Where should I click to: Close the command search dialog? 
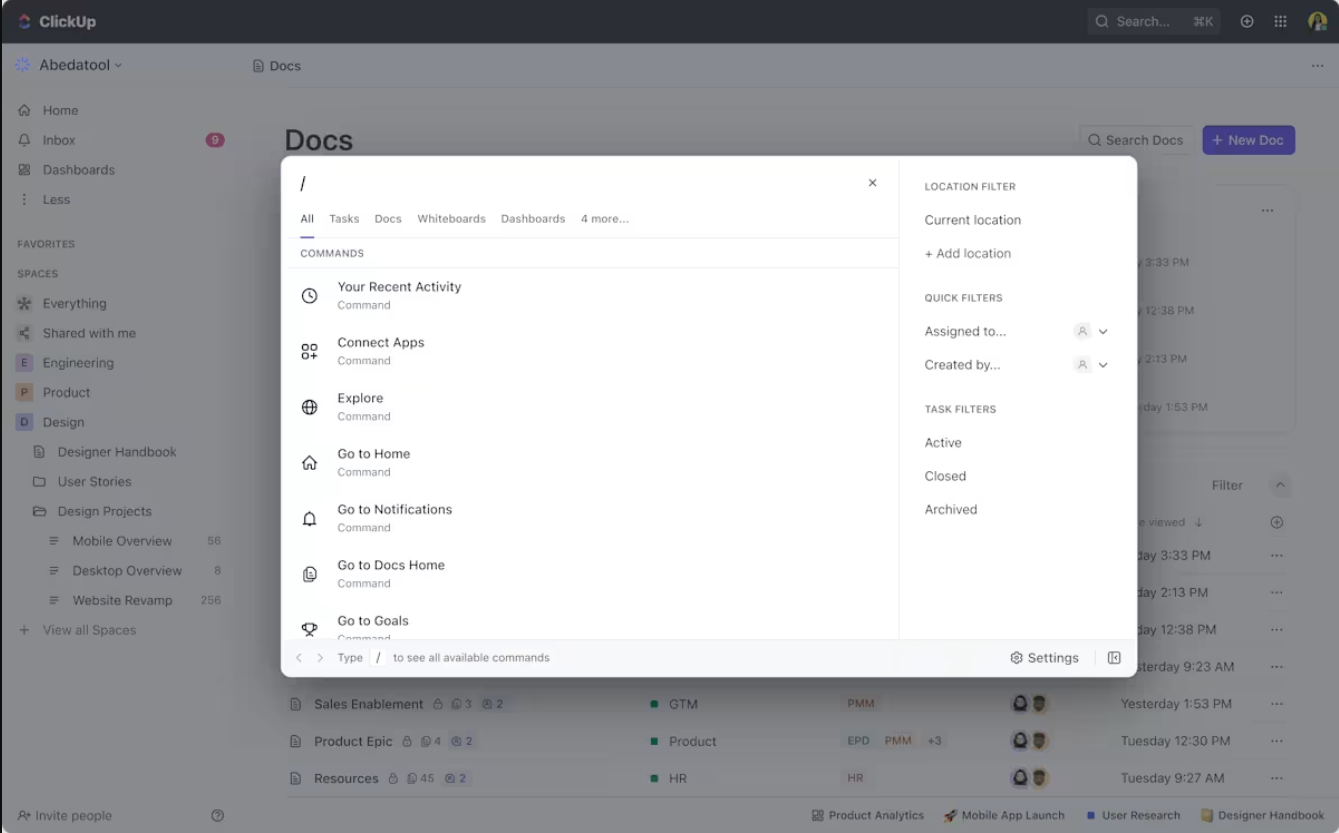pos(872,183)
